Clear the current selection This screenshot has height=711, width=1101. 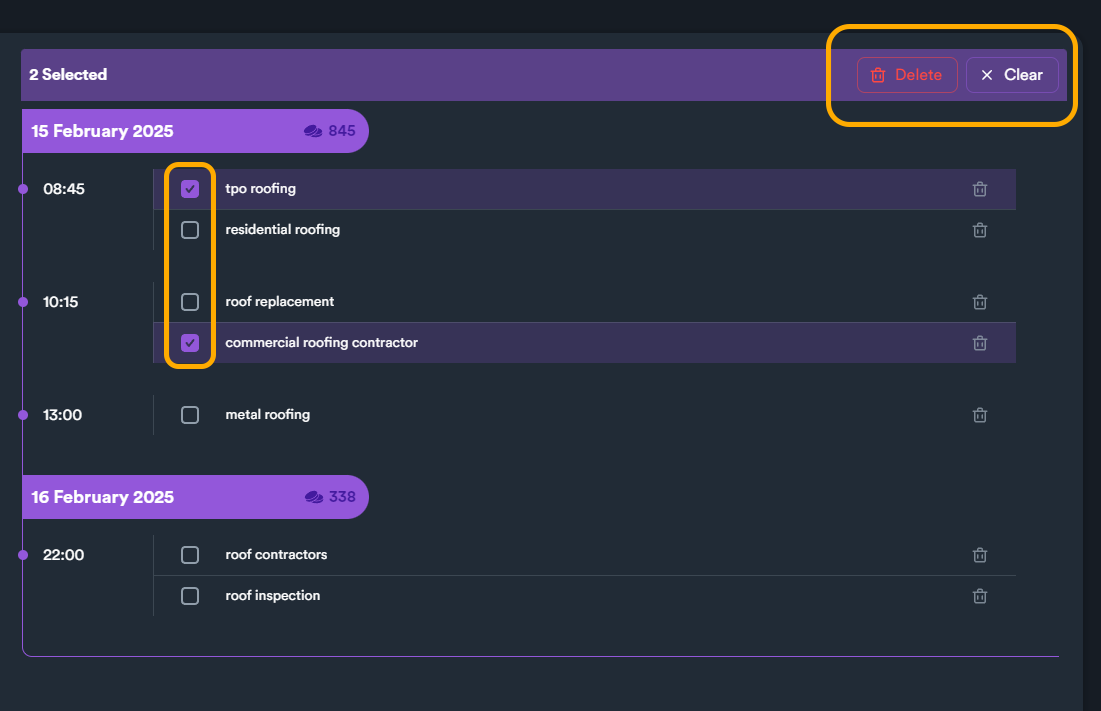(x=1011, y=75)
